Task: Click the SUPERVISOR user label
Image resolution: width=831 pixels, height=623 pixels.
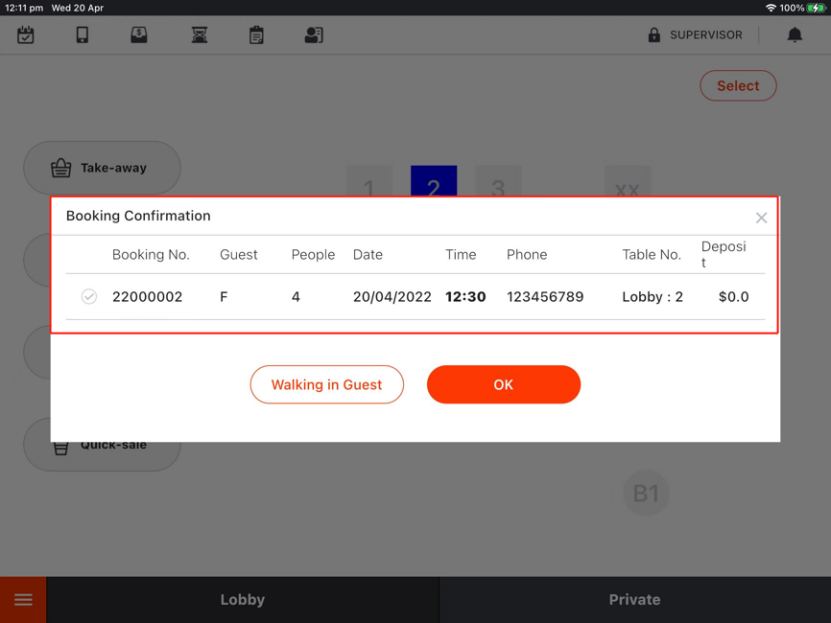Action: coord(706,35)
